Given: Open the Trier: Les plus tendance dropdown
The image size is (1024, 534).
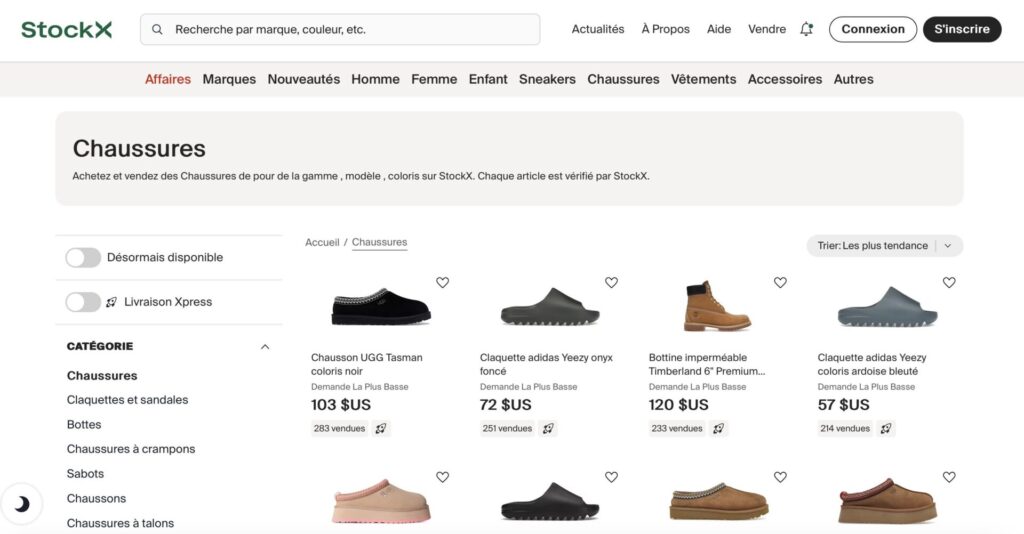Looking at the screenshot, I should click(884, 245).
